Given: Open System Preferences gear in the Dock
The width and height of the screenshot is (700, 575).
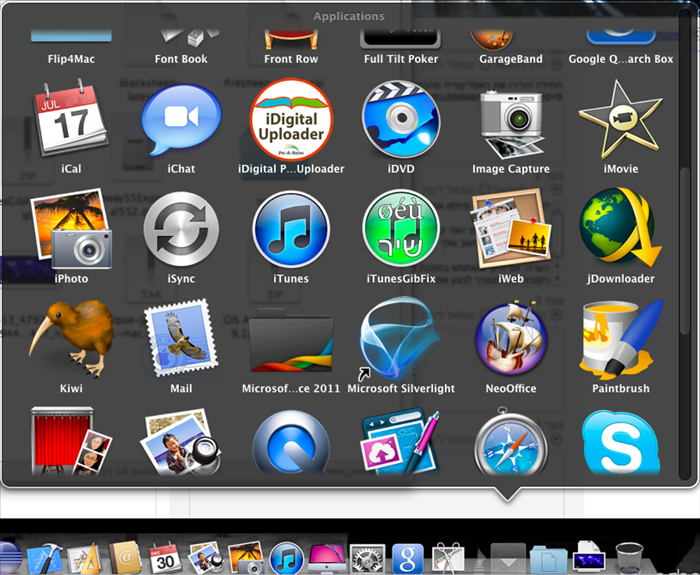Looking at the screenshot, I should pyautogui.click(x=367, y=559).
